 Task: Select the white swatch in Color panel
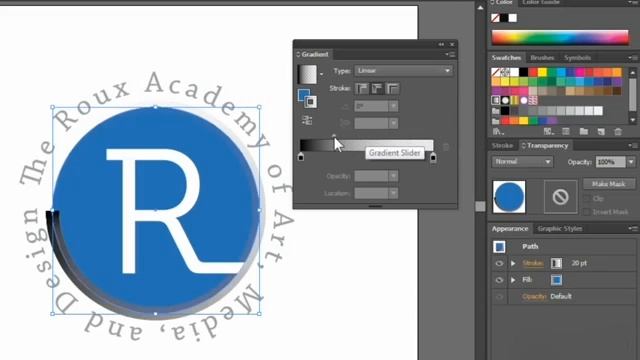pos(513,18)
